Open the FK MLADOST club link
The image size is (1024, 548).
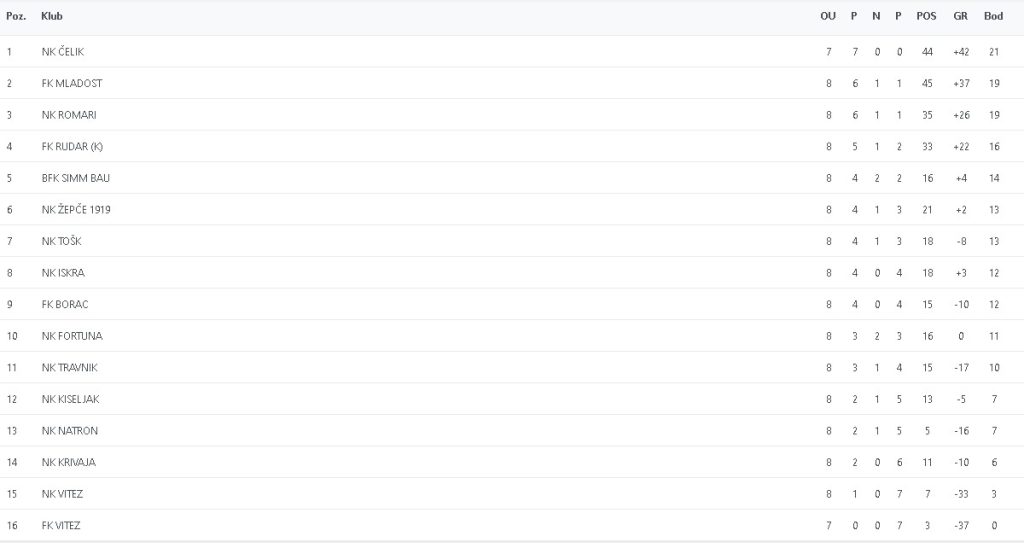click(x=72, y=83)
